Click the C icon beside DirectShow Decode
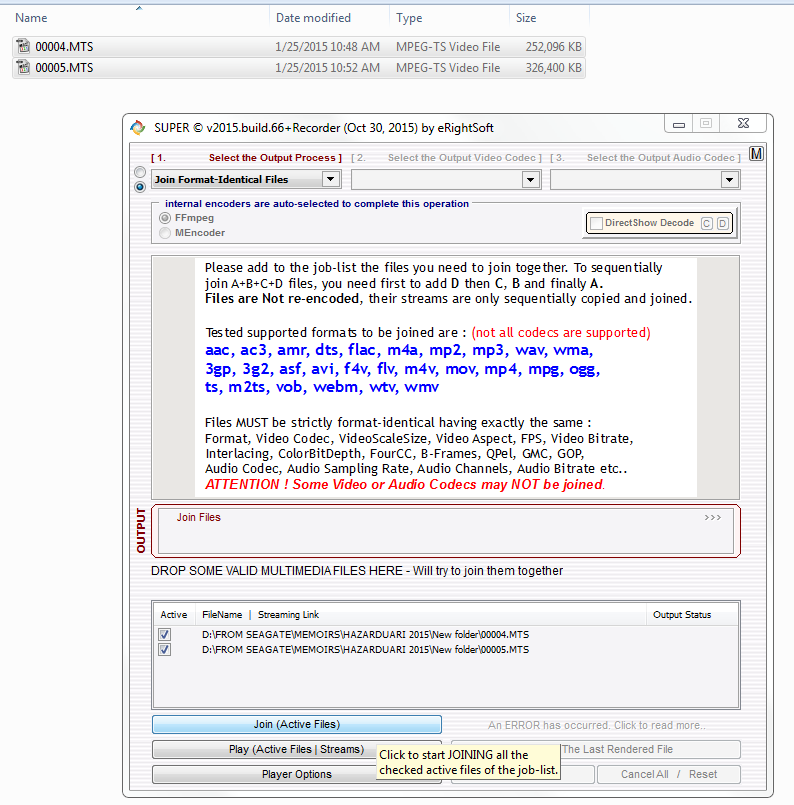 (x=706, y=223)
